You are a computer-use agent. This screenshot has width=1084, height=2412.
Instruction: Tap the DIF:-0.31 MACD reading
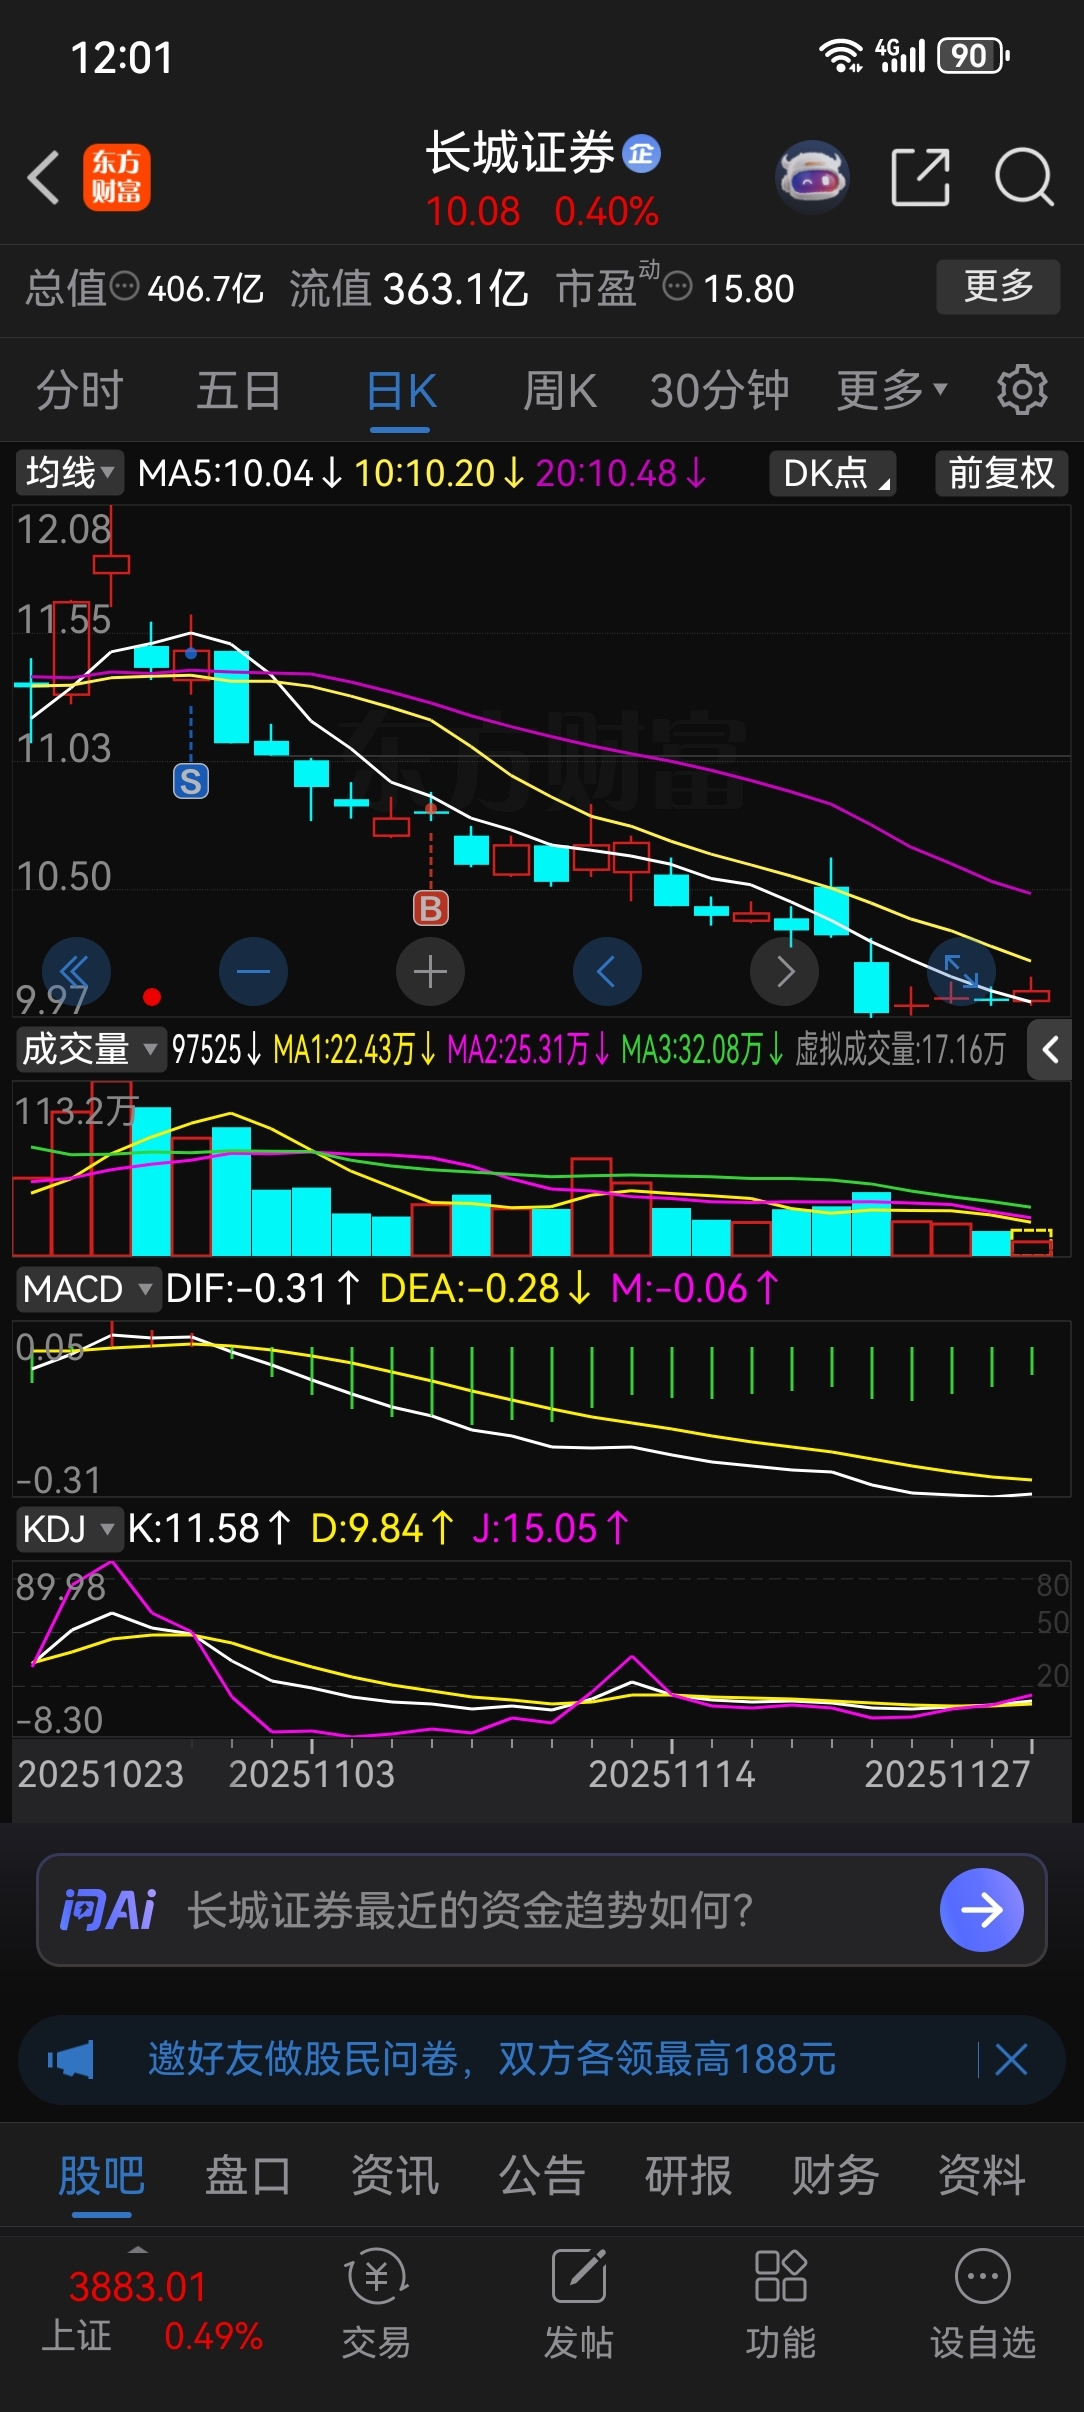click(262, 1289)
